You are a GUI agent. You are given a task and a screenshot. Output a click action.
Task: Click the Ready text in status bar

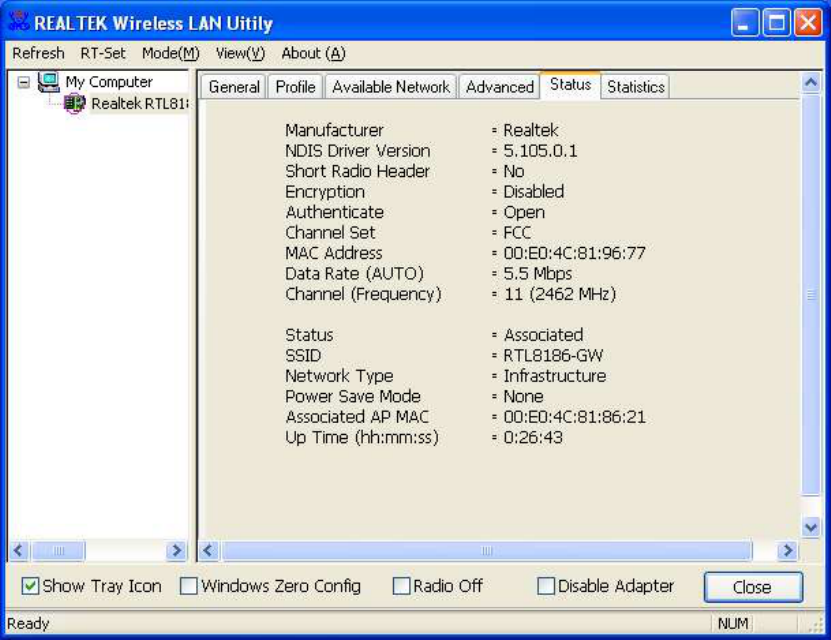point(28,624)
